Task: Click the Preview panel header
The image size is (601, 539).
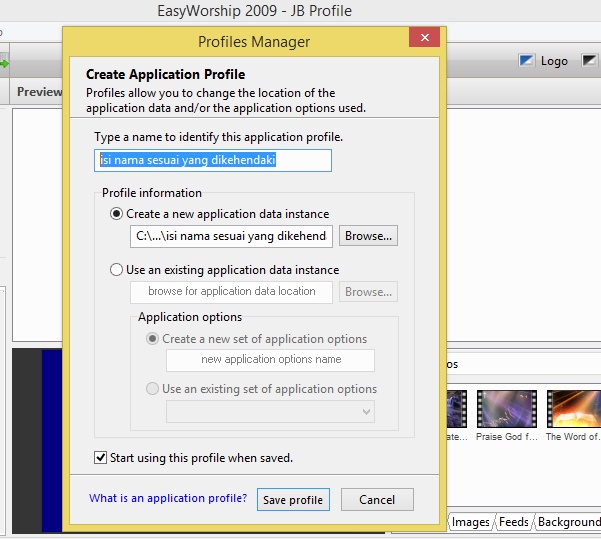Action: point(39,92)
